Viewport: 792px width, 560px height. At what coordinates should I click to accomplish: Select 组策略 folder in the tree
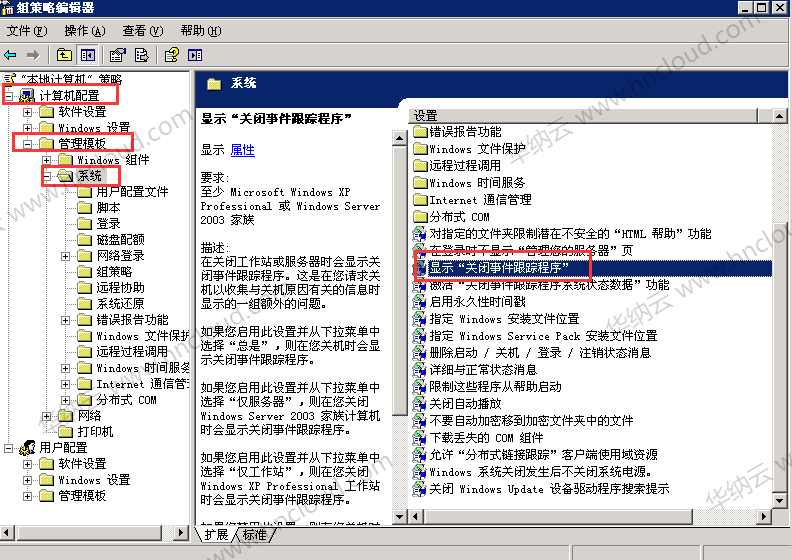(114, 272)
